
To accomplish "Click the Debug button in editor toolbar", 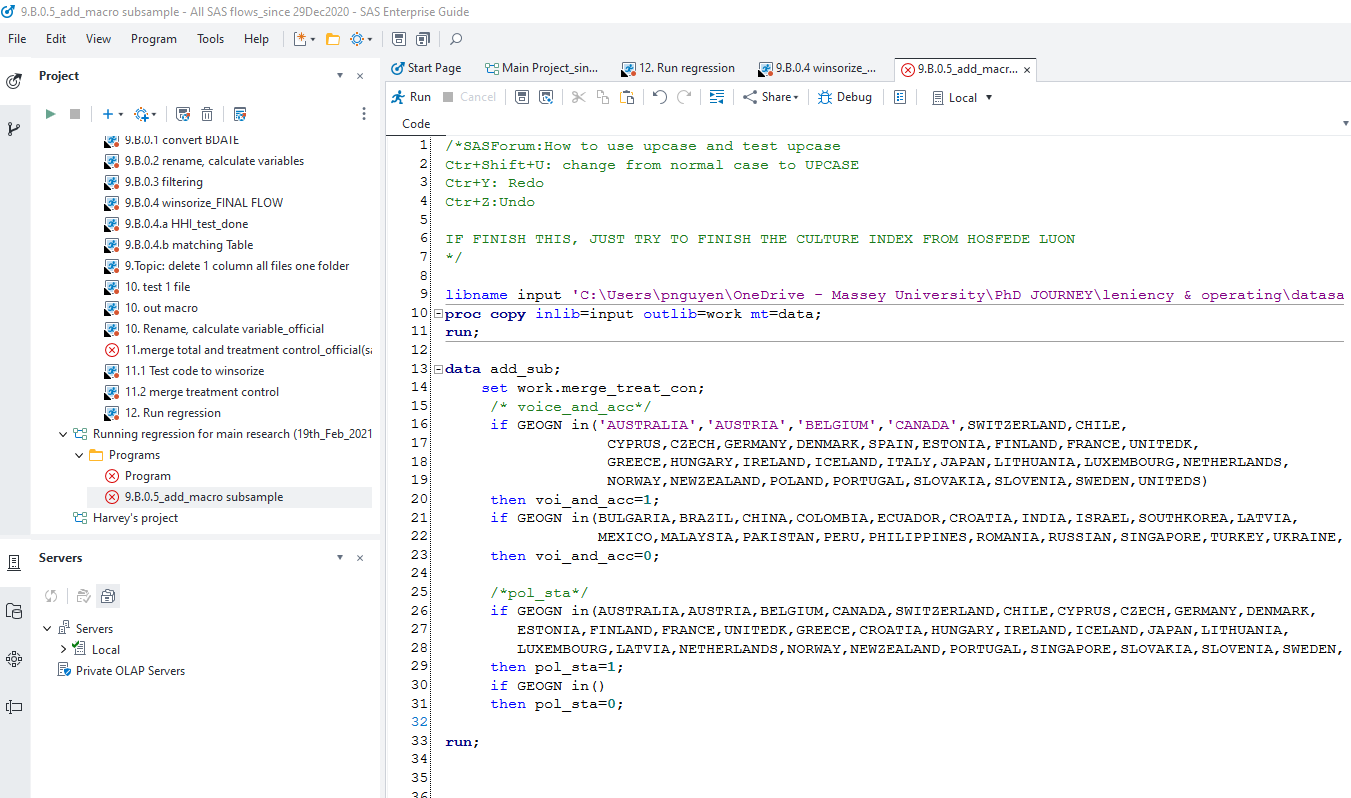I will [844, 97].
